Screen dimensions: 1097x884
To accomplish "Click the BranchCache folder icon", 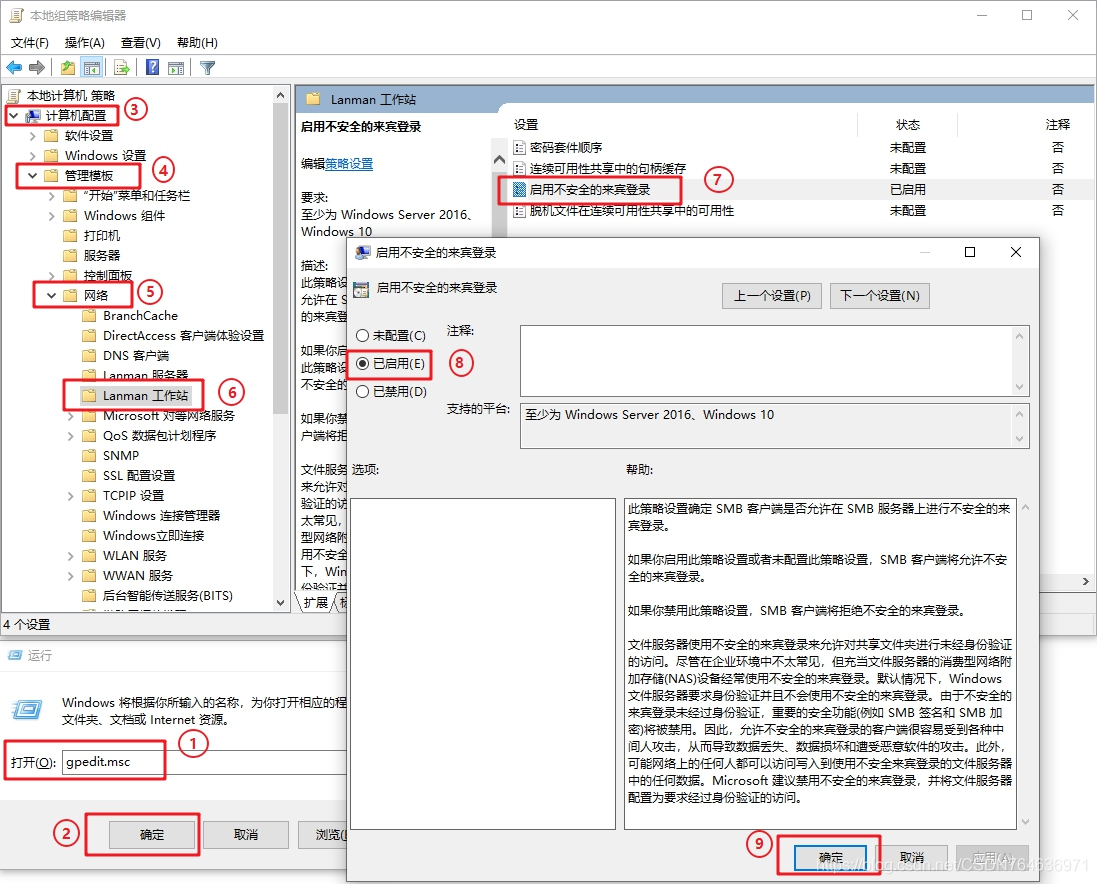I will pyautogui.click(x=89, y=315).
